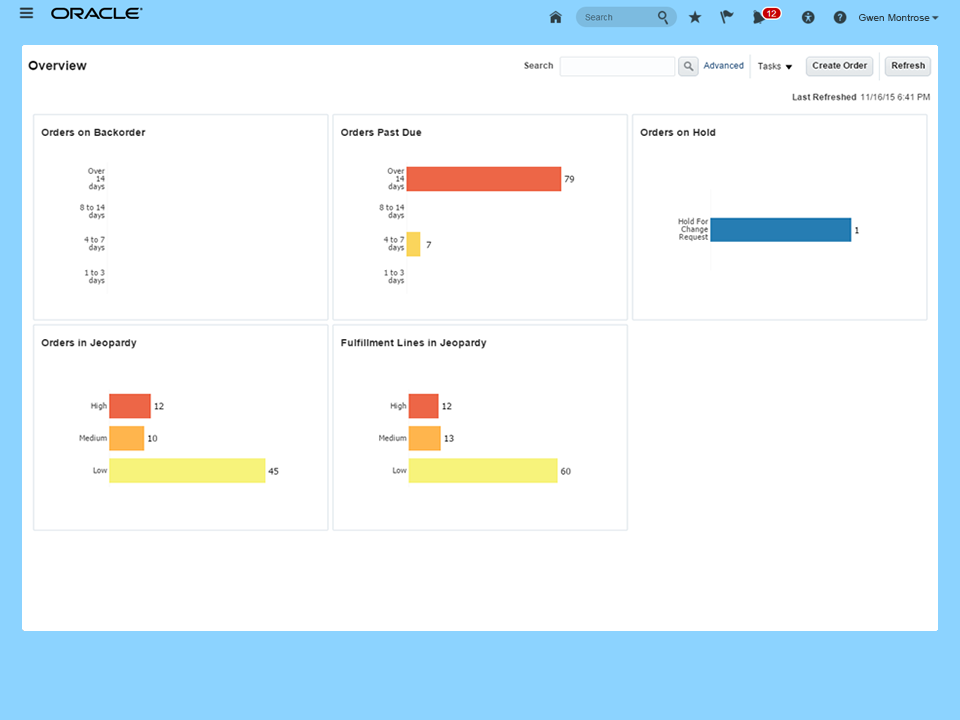Click the global search magnifier icon
Screen dimensions: 960x720
(x=663, y=17)
